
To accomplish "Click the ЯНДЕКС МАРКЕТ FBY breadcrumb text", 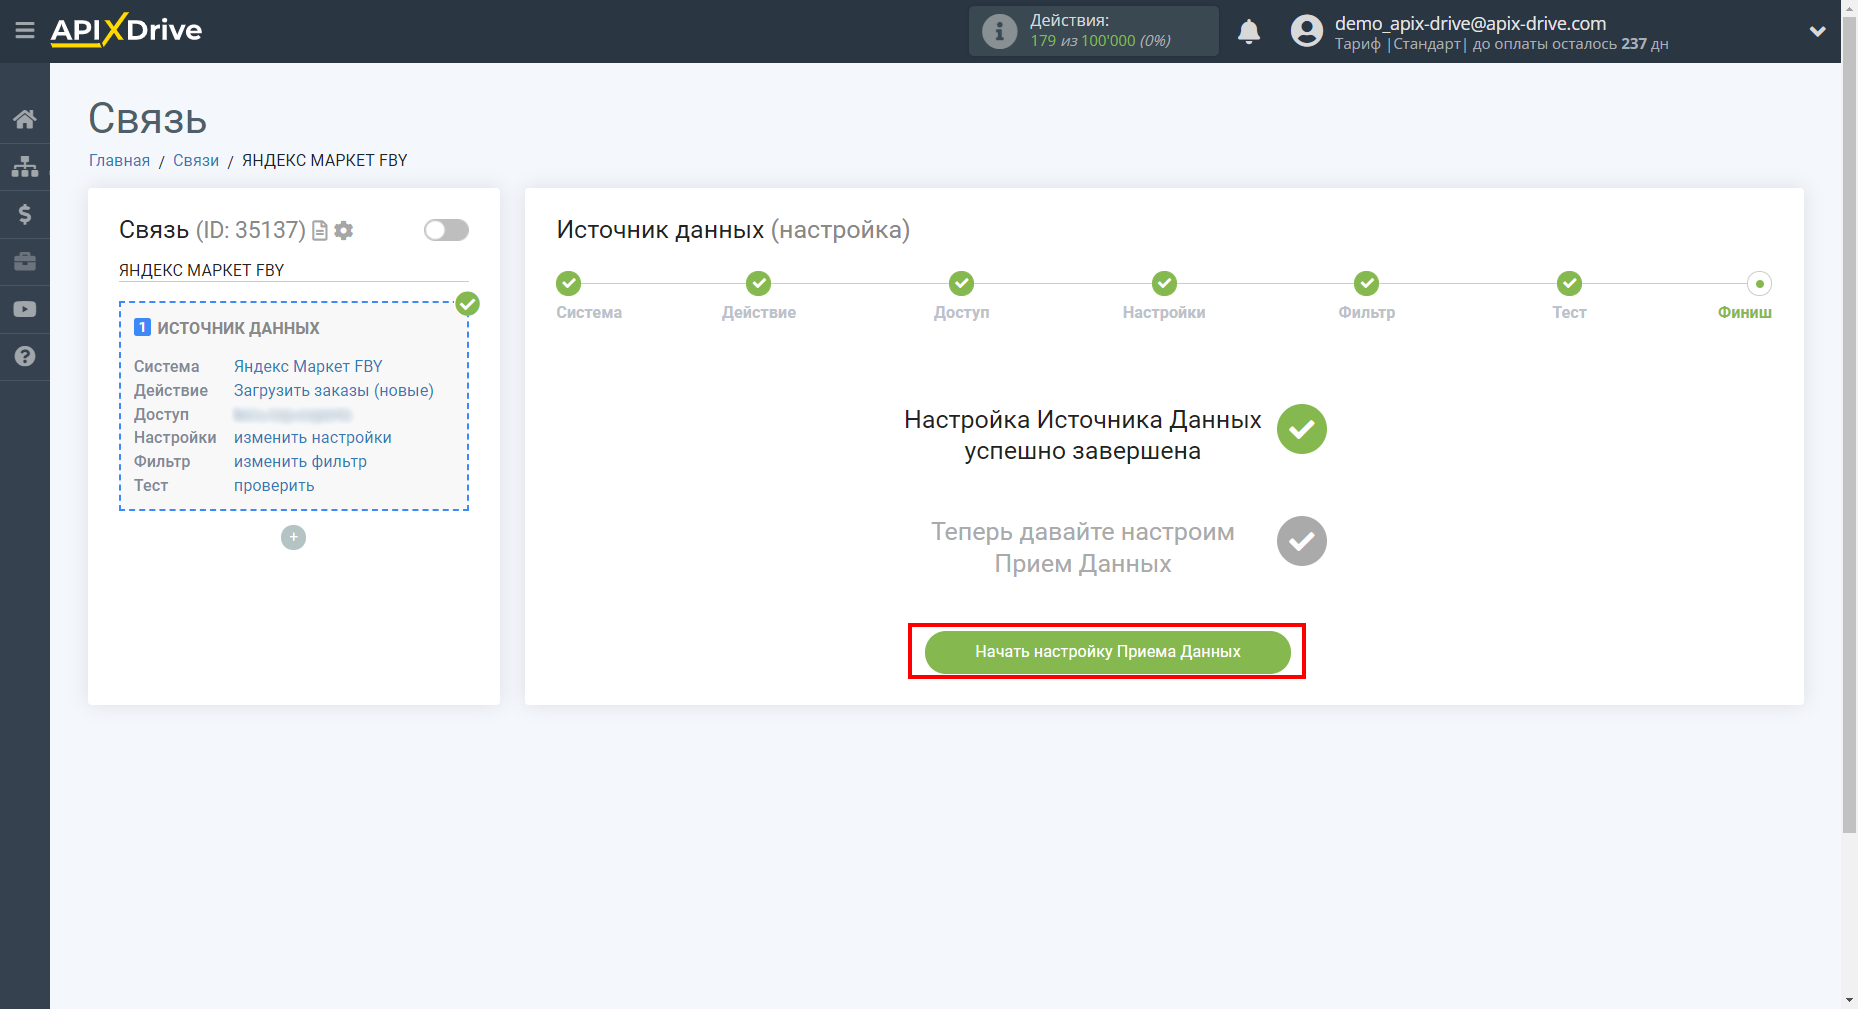I will click(x=325, y=160).
